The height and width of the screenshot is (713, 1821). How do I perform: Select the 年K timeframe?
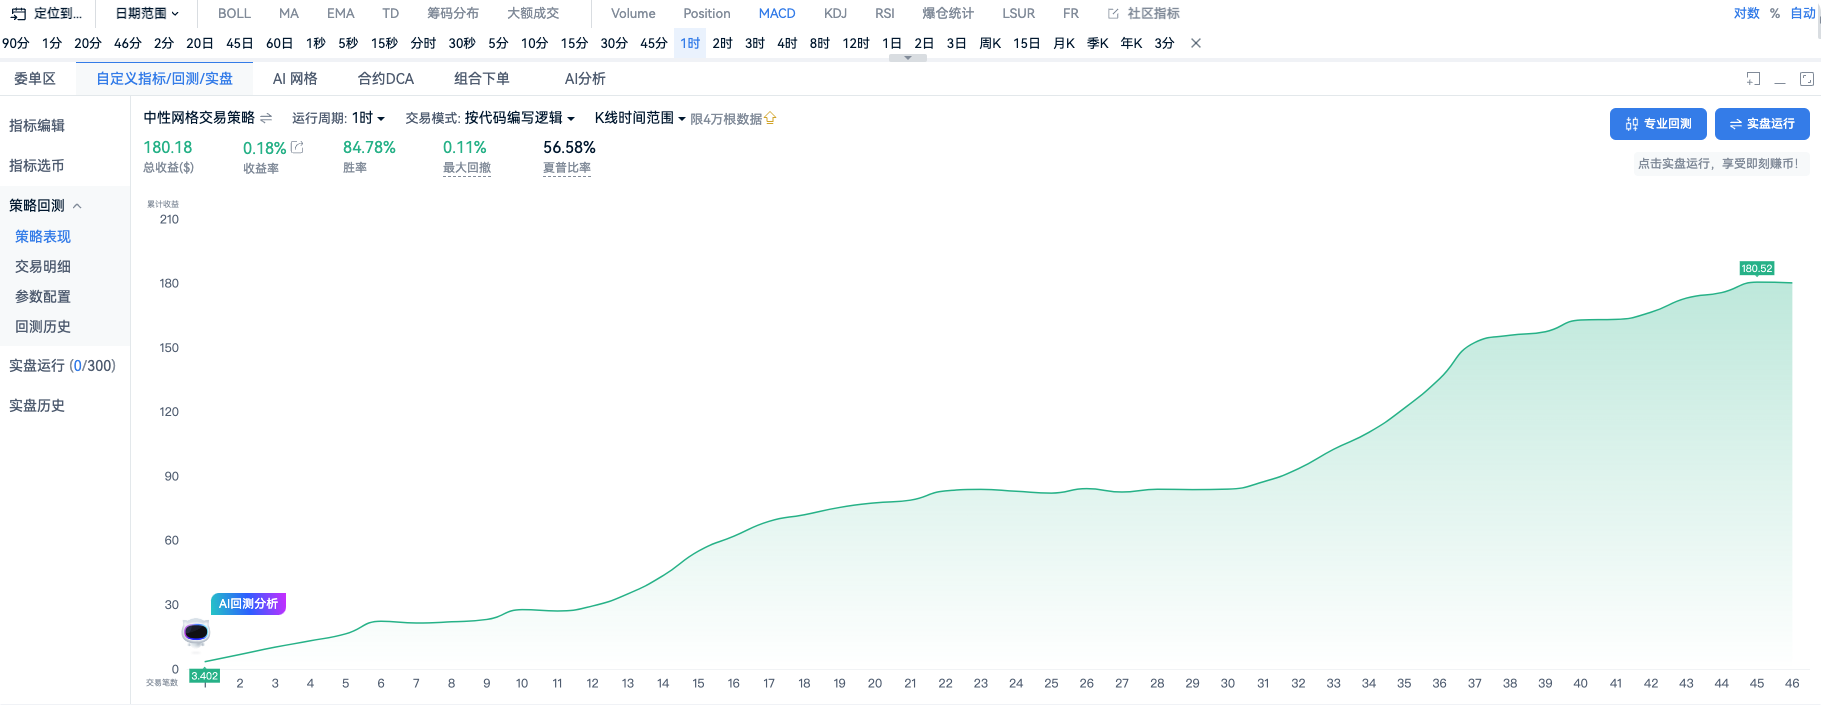pyautogui.click(x=1131, y=44)
